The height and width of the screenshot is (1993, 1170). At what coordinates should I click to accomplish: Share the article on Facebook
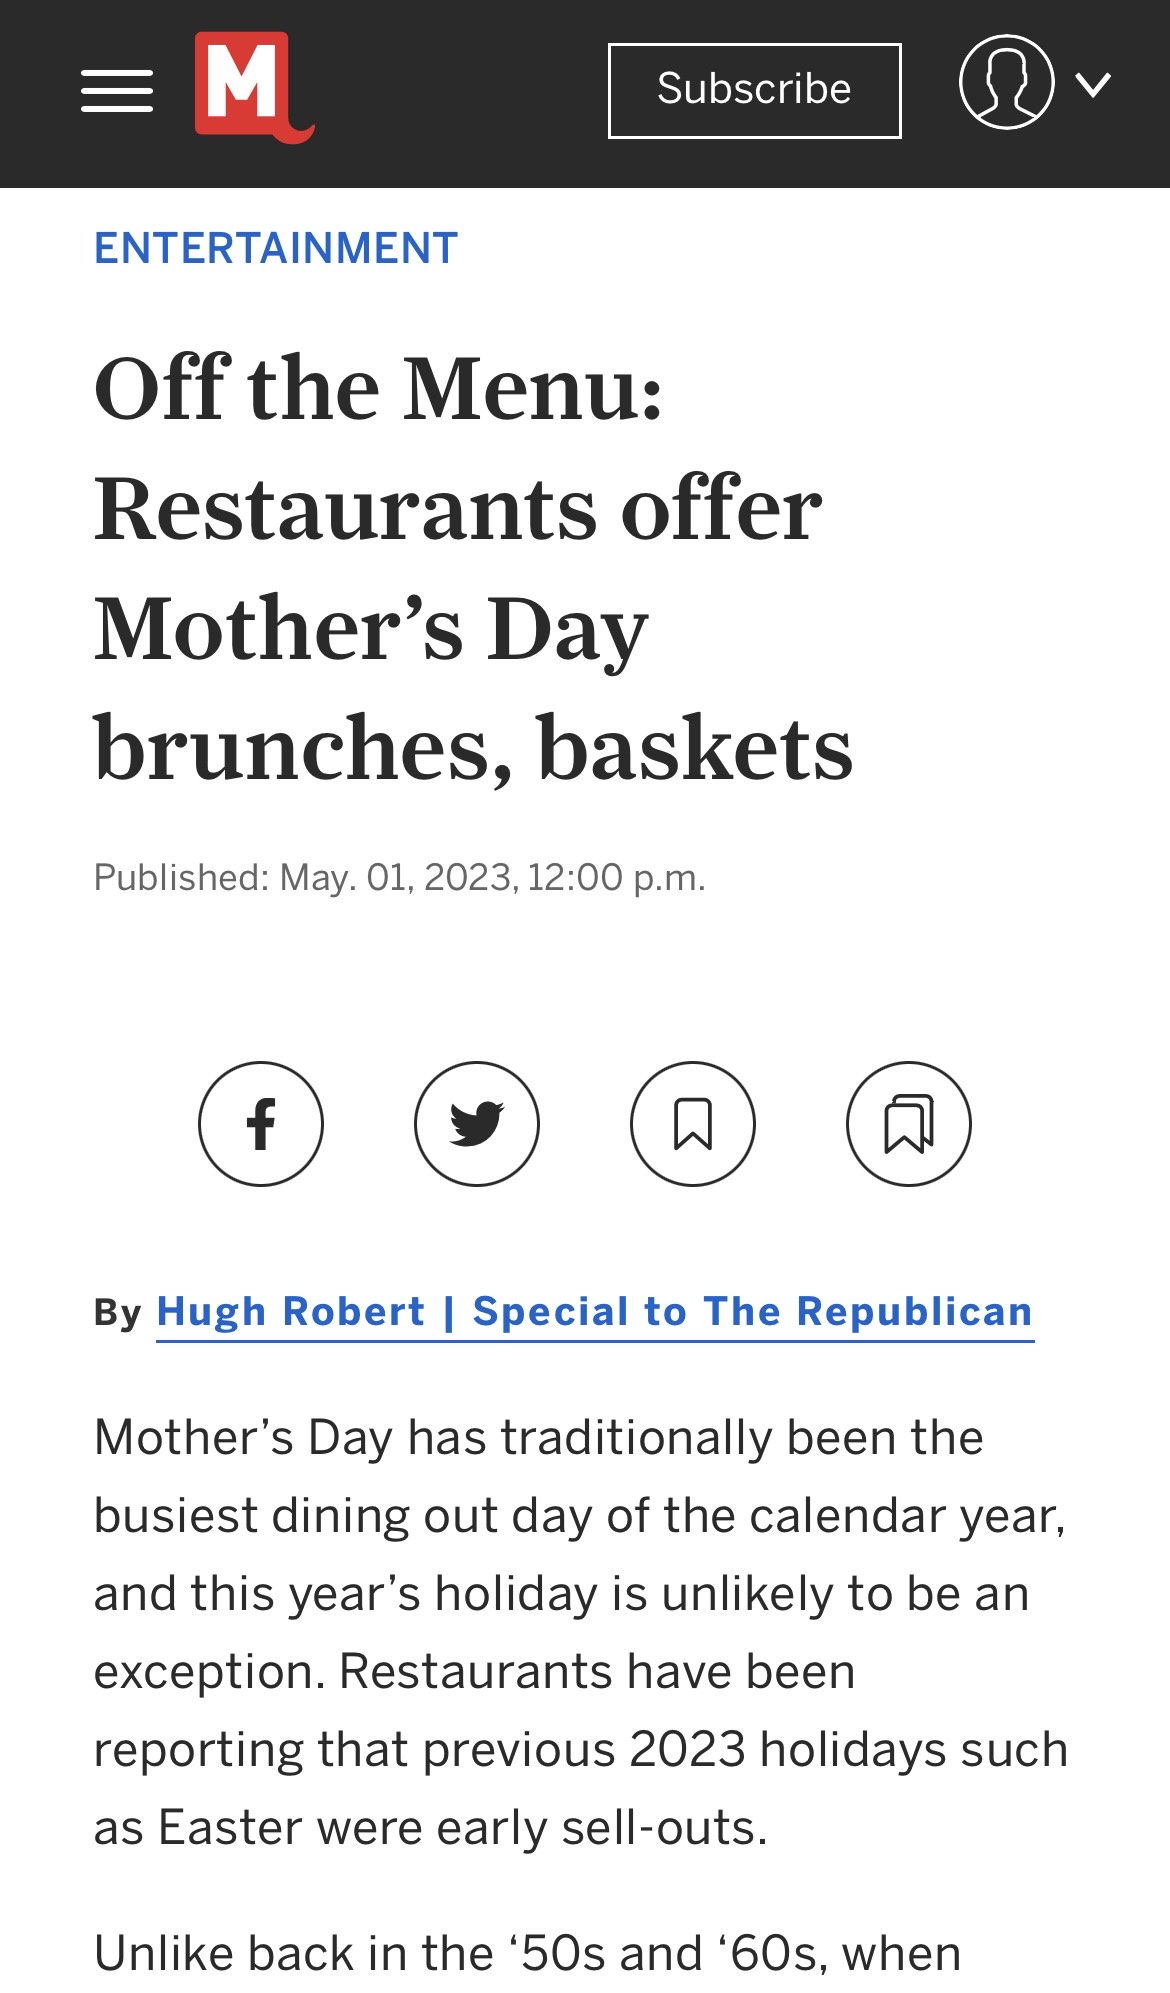(261, 1123)
